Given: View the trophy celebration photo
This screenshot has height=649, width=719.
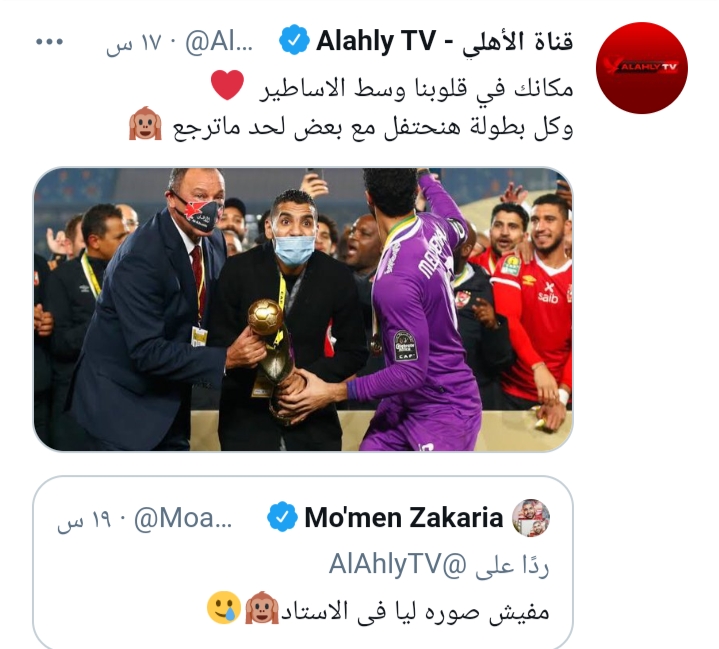Looking at the screenshot, I should [303, 309].
